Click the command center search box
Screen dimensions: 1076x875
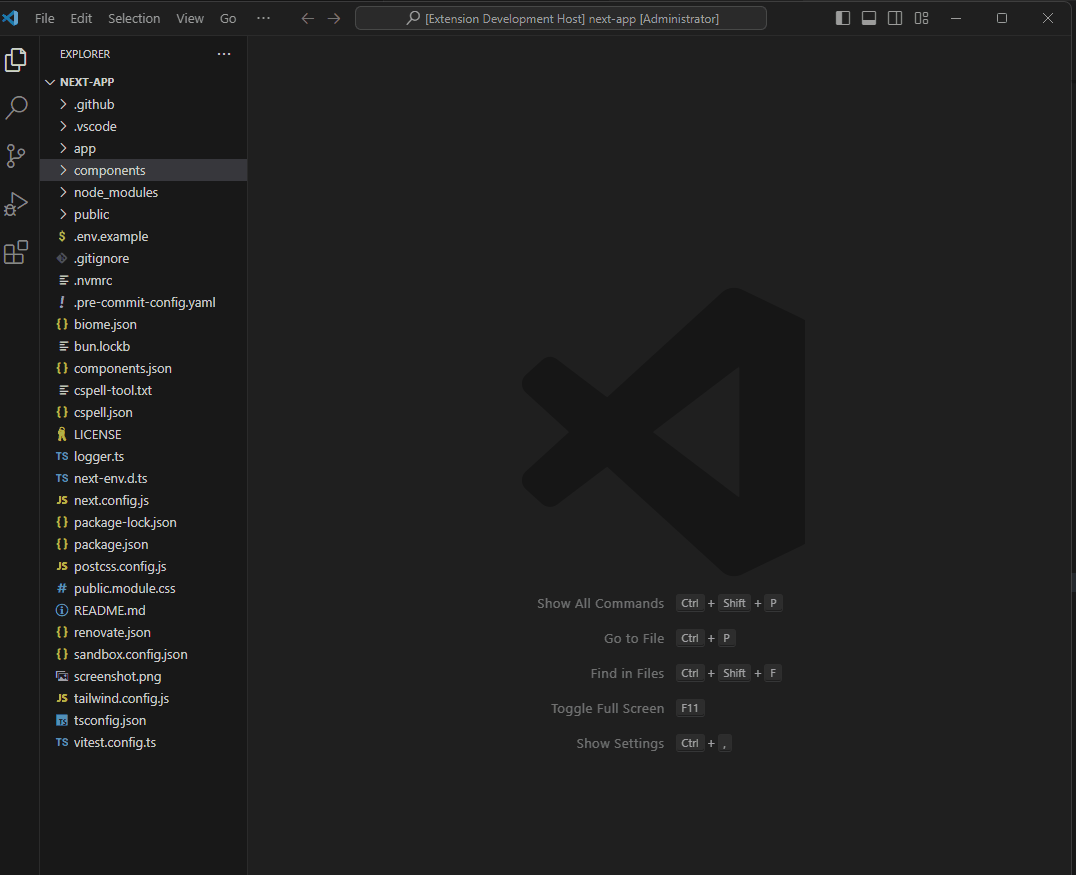click(561, 19)
